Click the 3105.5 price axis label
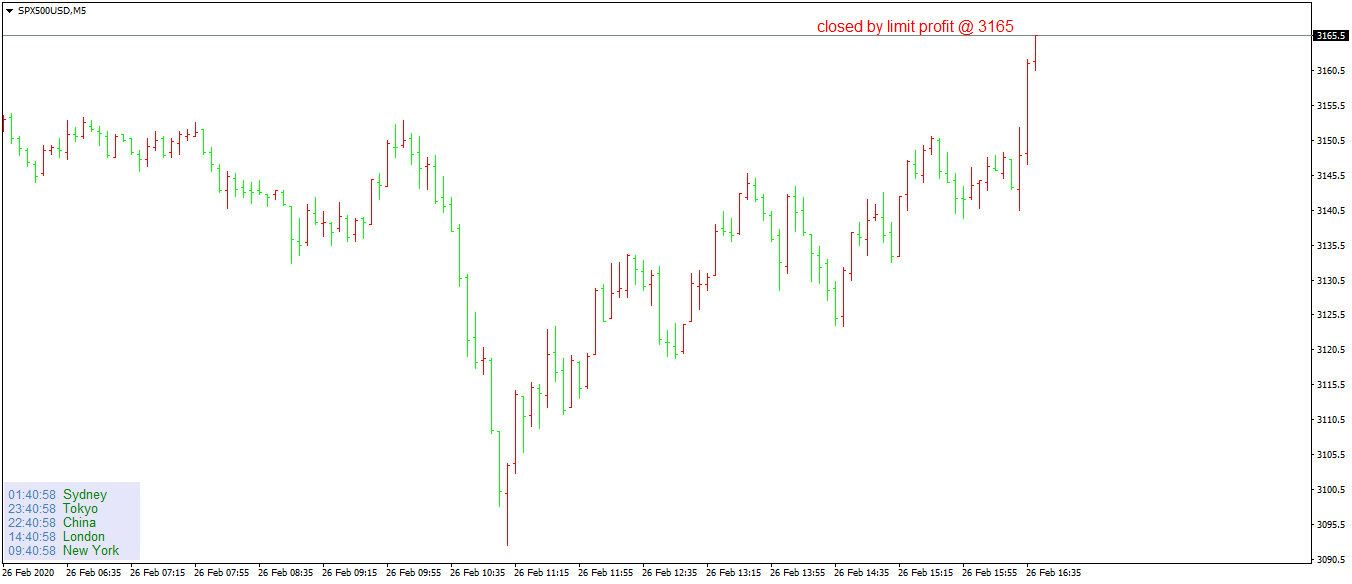The width and height of the screenshot is (1352, 584). [1329, 455]
